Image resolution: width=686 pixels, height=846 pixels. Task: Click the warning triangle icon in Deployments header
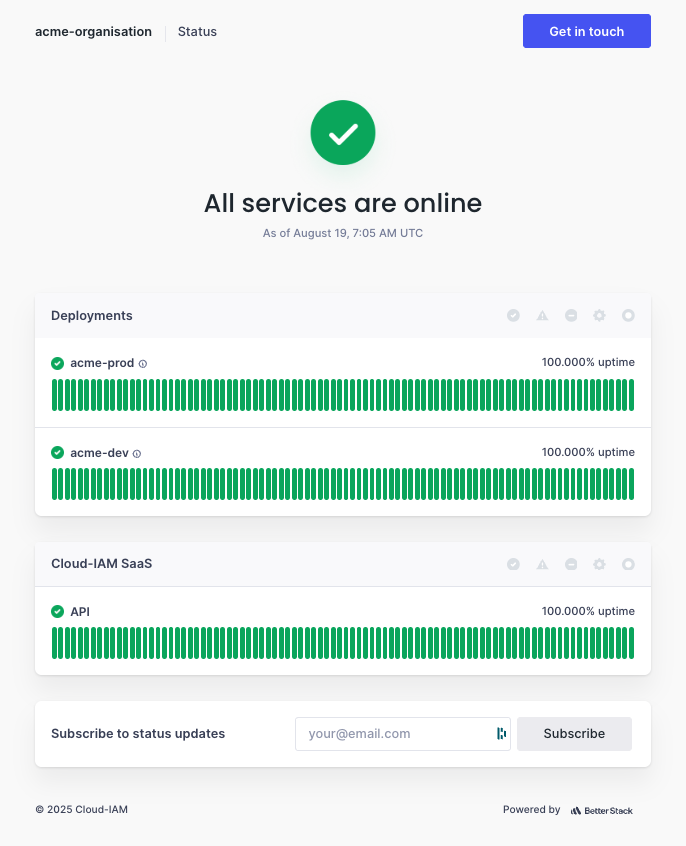[x=542, y=315]
